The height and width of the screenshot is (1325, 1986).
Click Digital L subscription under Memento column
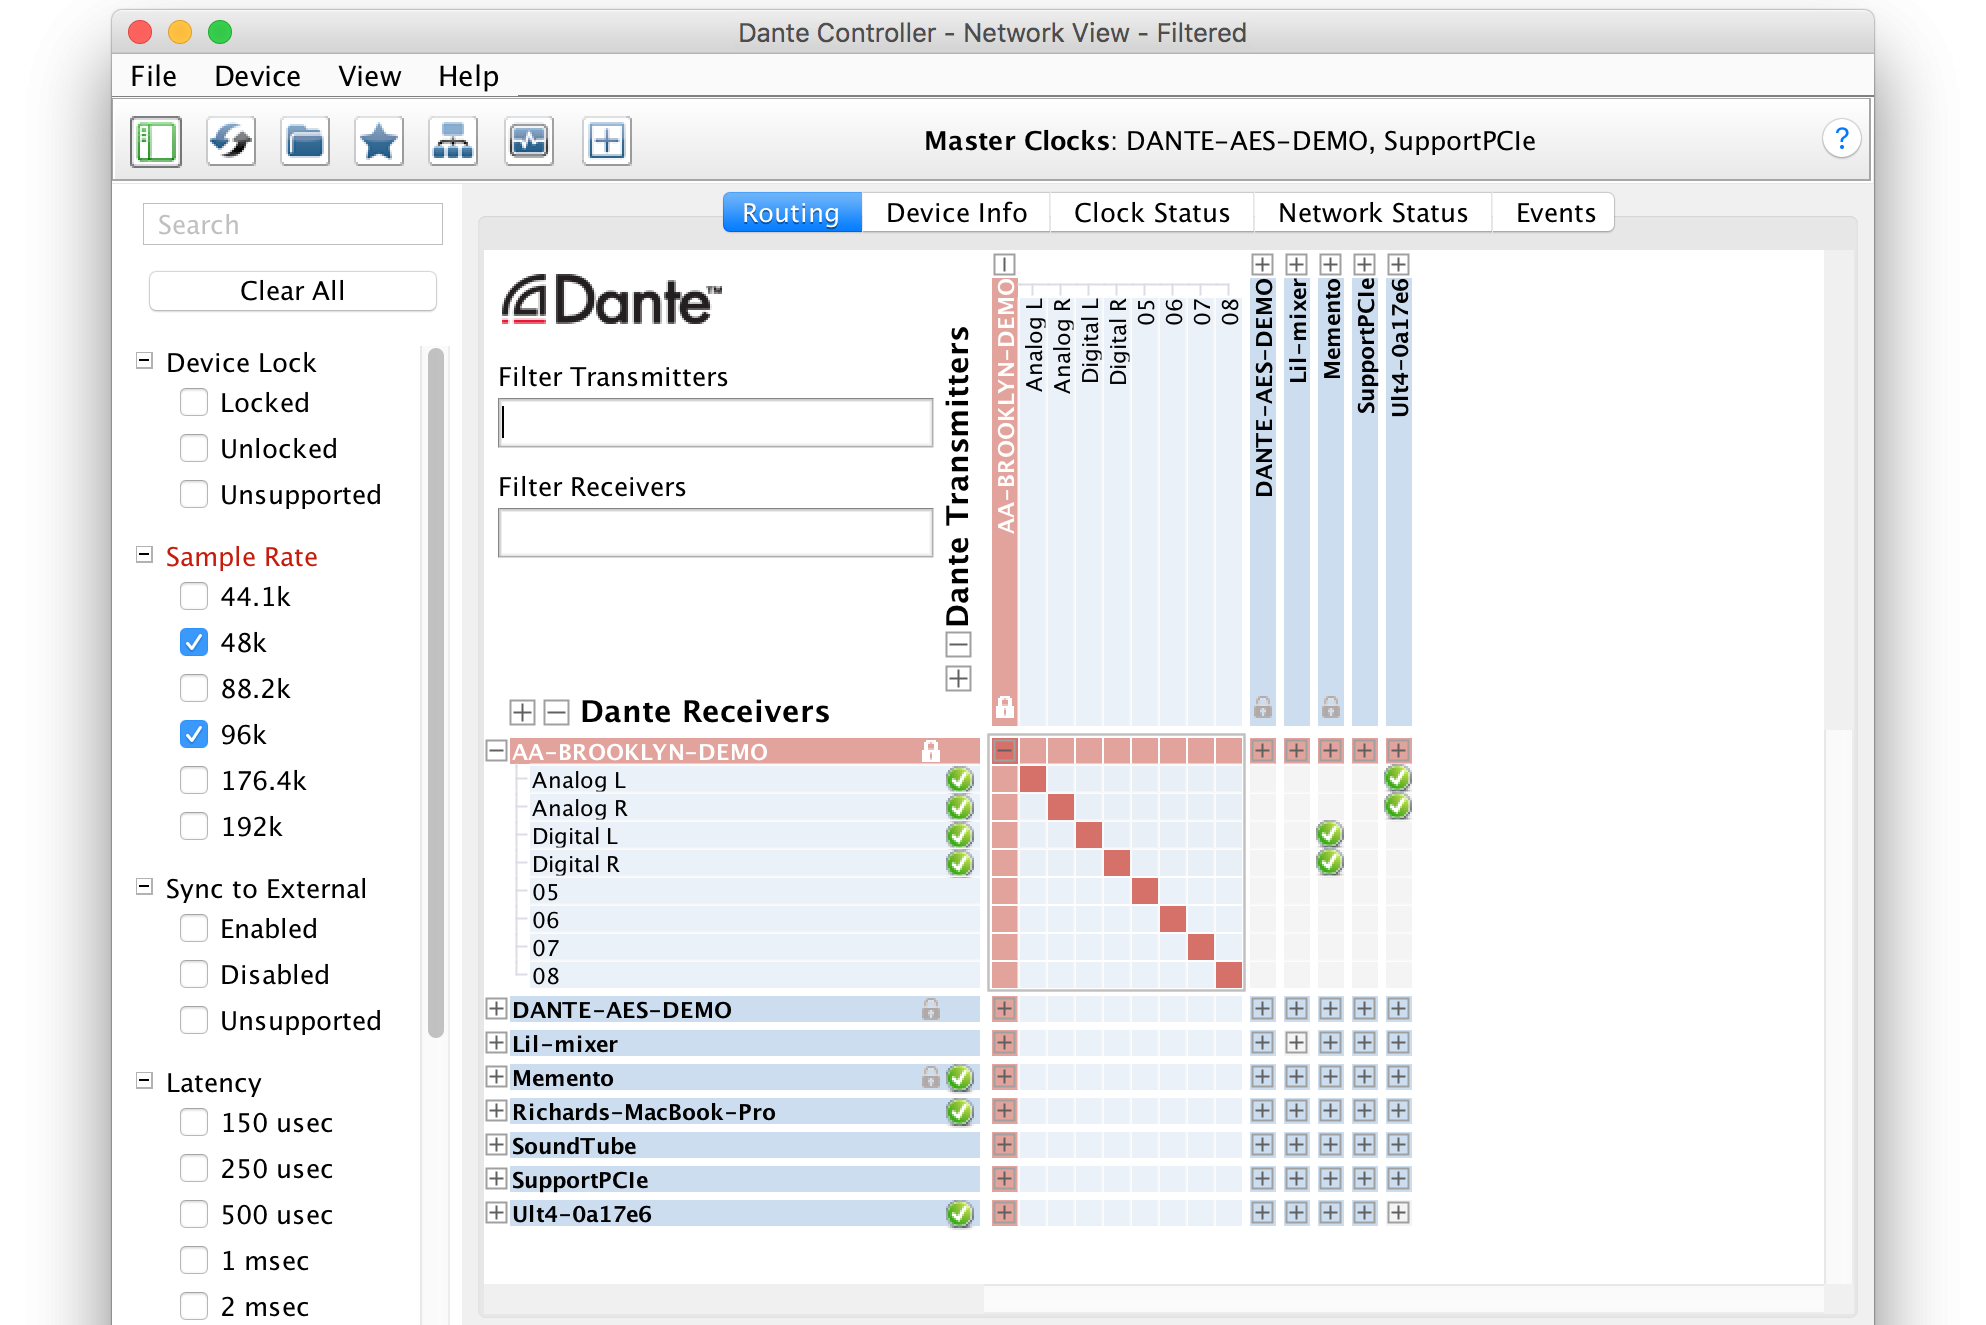(1330, 834)
